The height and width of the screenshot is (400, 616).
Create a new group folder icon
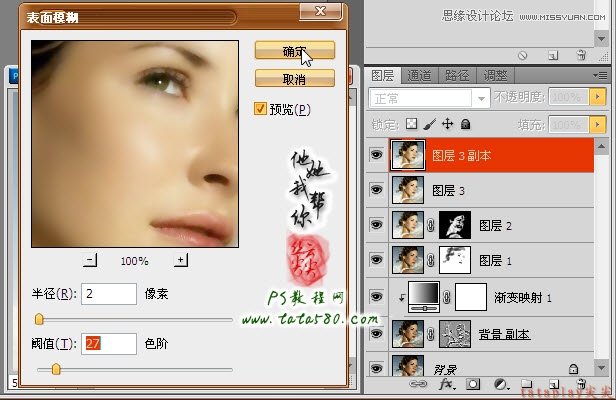click(x=527, y=383)
